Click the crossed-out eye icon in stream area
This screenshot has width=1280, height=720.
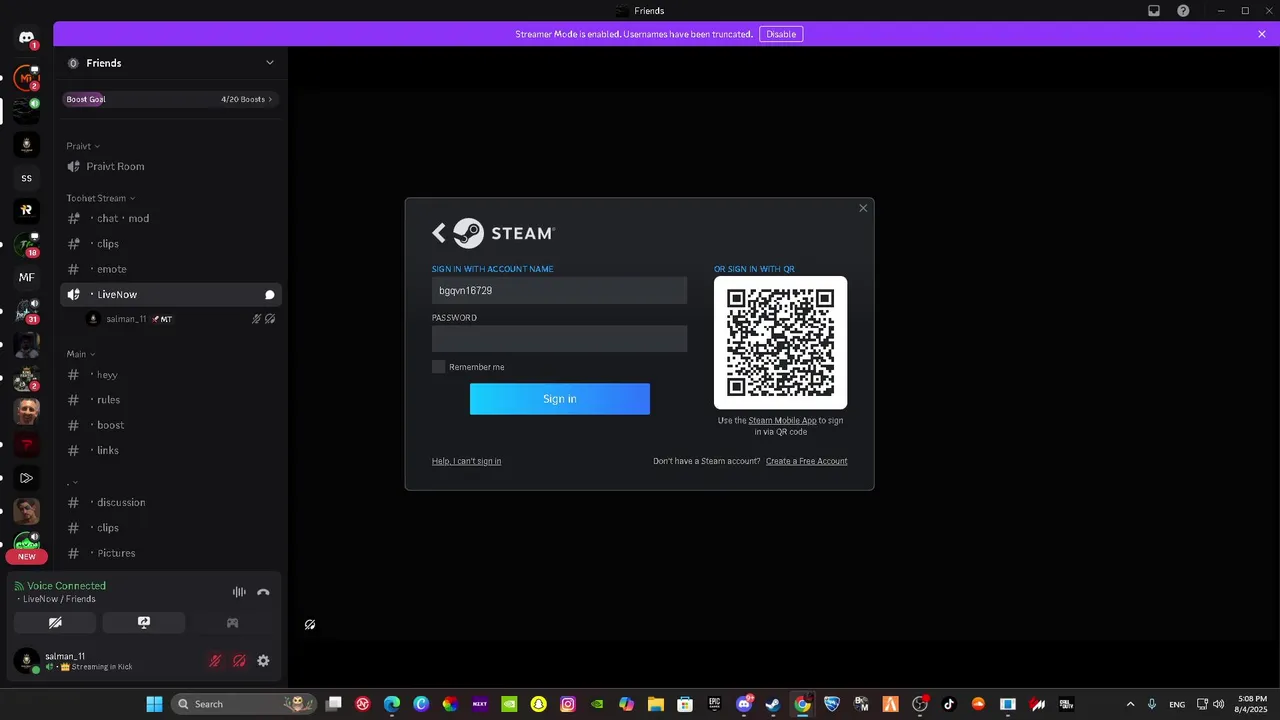pos(310,624)
